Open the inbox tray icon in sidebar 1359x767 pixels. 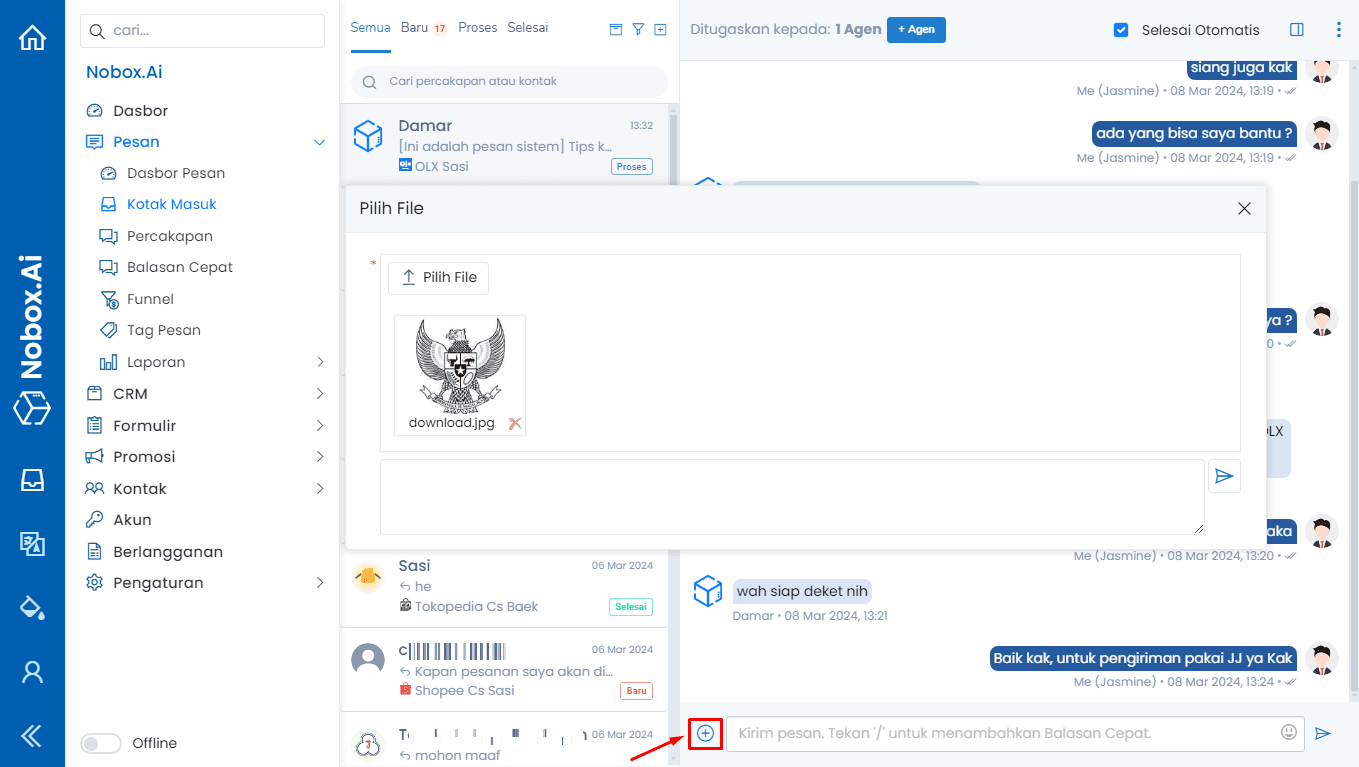[x=32, y=480]
